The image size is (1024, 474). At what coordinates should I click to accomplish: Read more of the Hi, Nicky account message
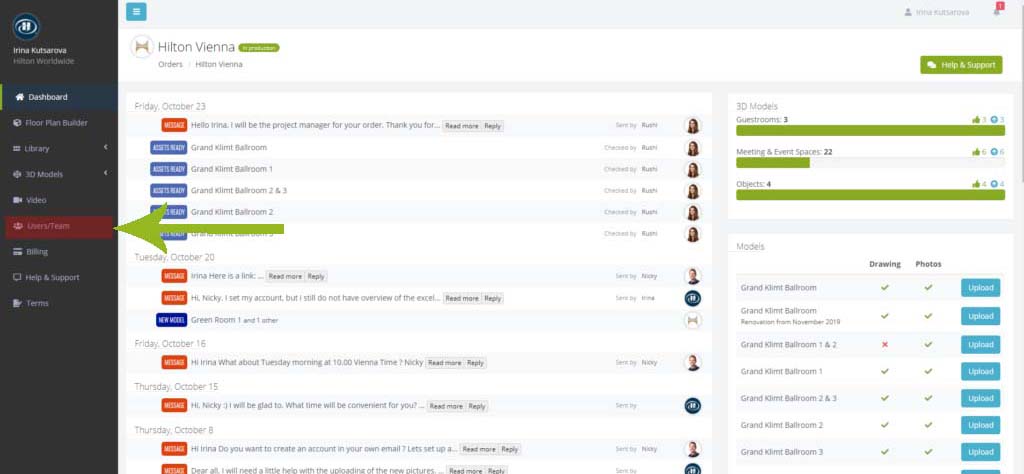462,298
